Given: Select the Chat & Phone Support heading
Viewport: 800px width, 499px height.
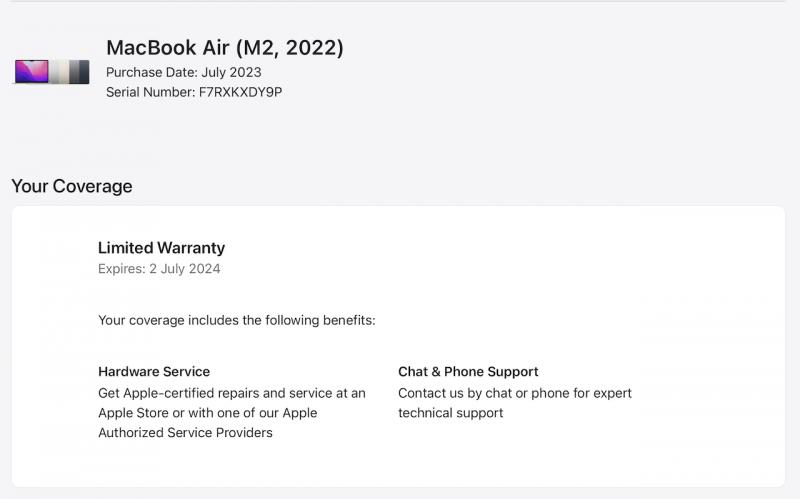Looking at the screenshot, I should pyautogui.click(x=468, y=372).
